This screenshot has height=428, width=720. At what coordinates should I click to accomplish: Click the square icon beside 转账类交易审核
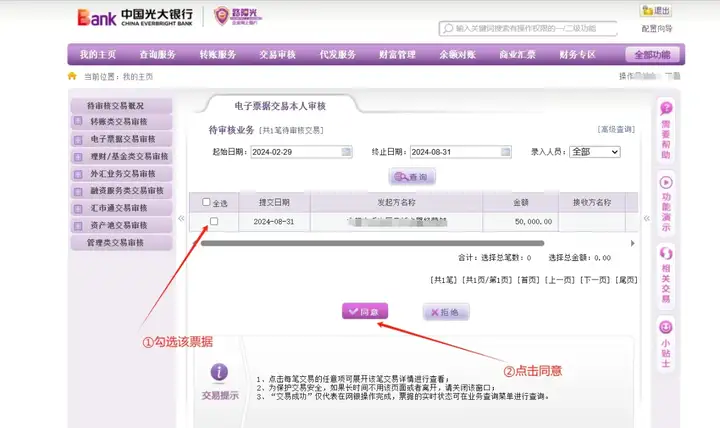tap(78, 121)
